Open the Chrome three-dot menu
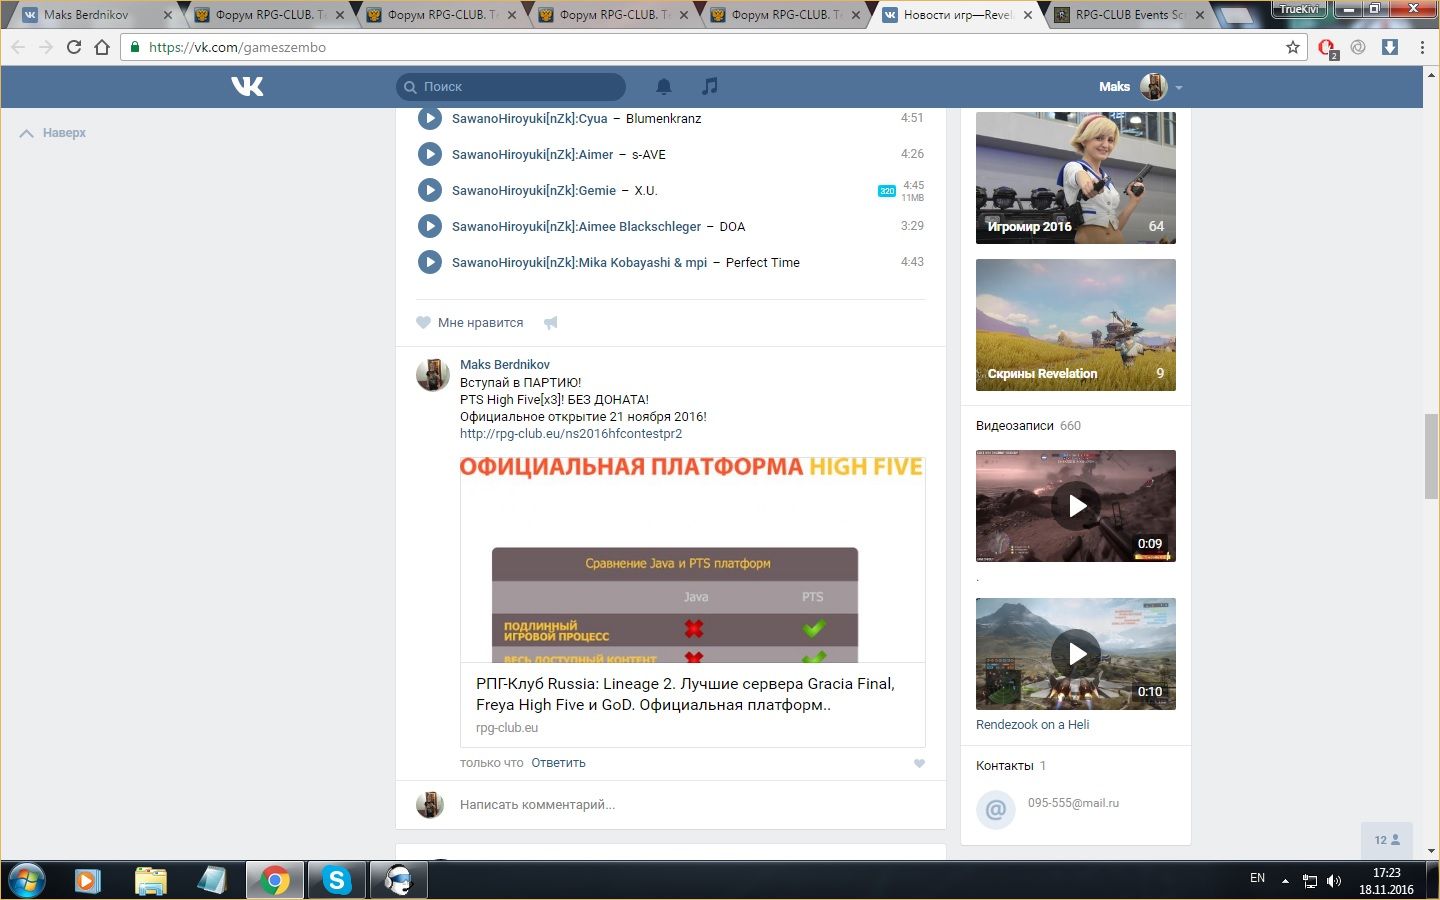Image resolution: width=1440 pixels, height=900 pixels. (x=1422, y=47)
